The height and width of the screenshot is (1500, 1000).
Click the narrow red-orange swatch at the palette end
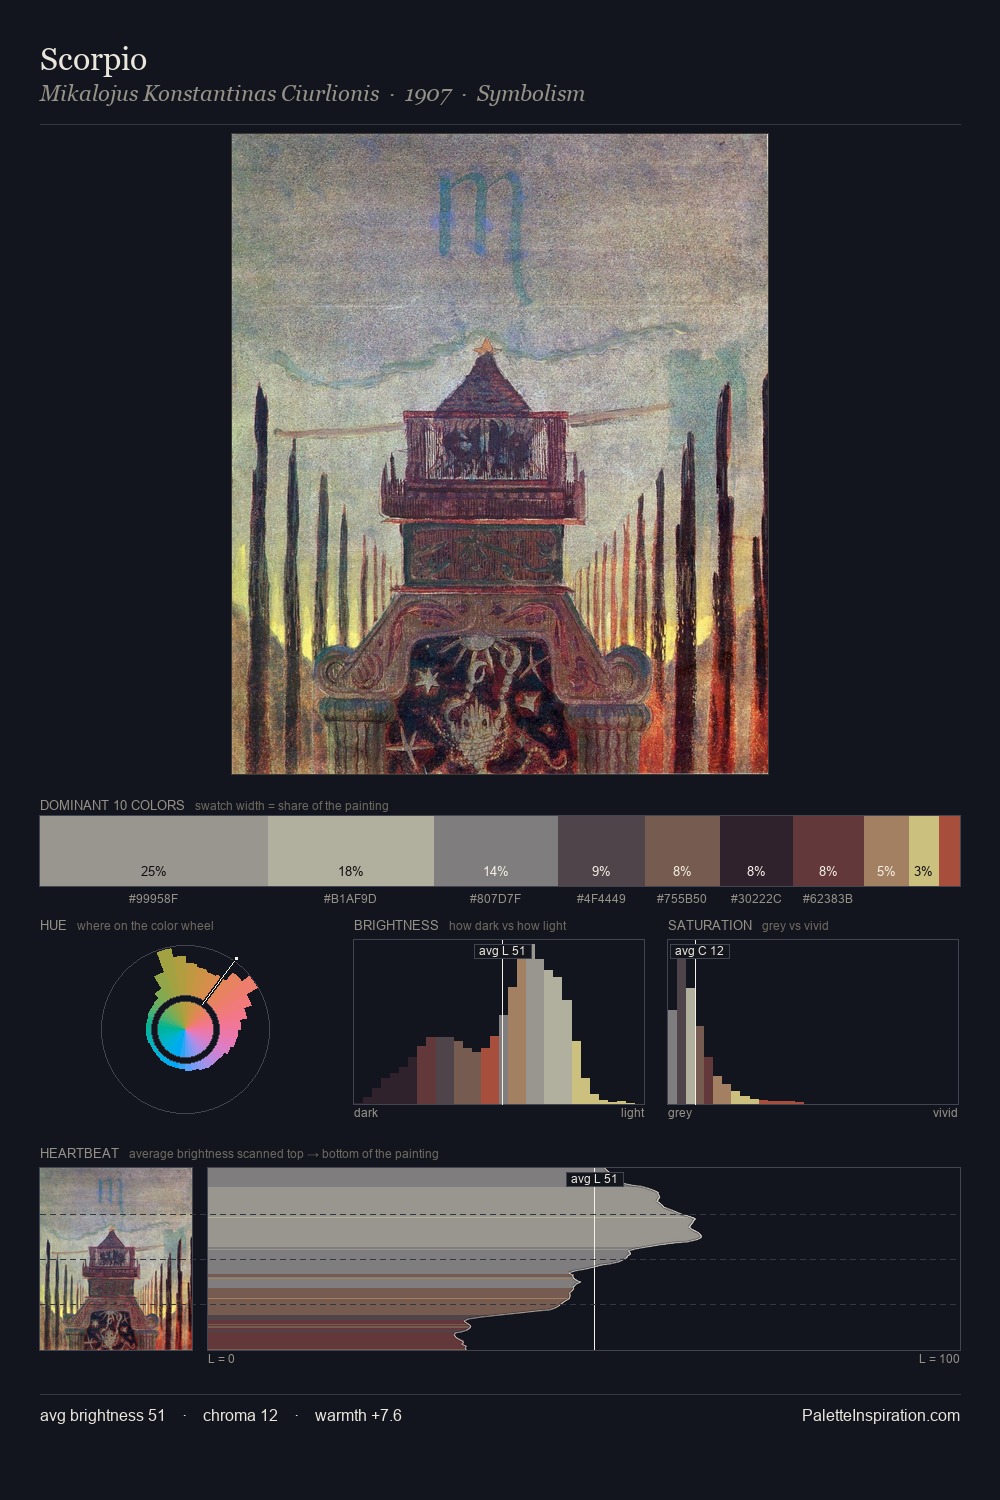click(x=949, y=851)
